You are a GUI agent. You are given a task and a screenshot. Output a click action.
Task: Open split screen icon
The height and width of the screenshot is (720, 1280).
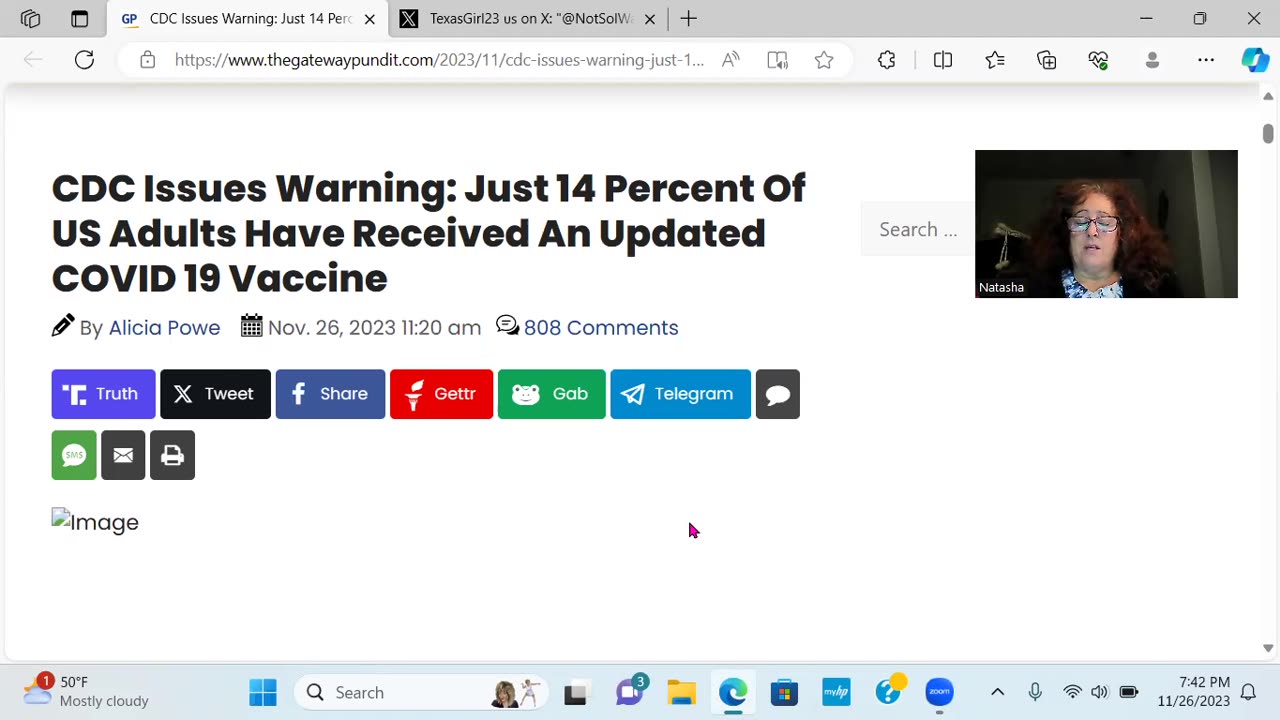(x=942, y=60)
